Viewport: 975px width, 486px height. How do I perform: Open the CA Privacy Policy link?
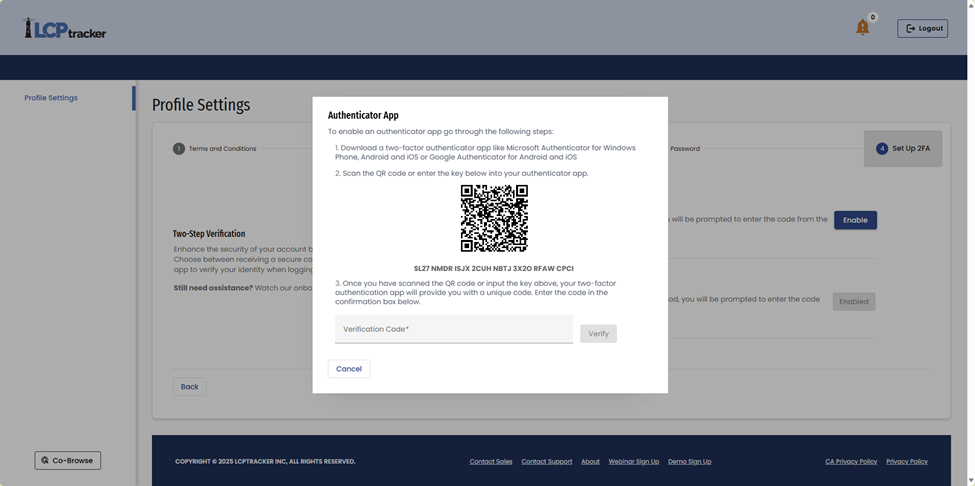tap(851, 462)
